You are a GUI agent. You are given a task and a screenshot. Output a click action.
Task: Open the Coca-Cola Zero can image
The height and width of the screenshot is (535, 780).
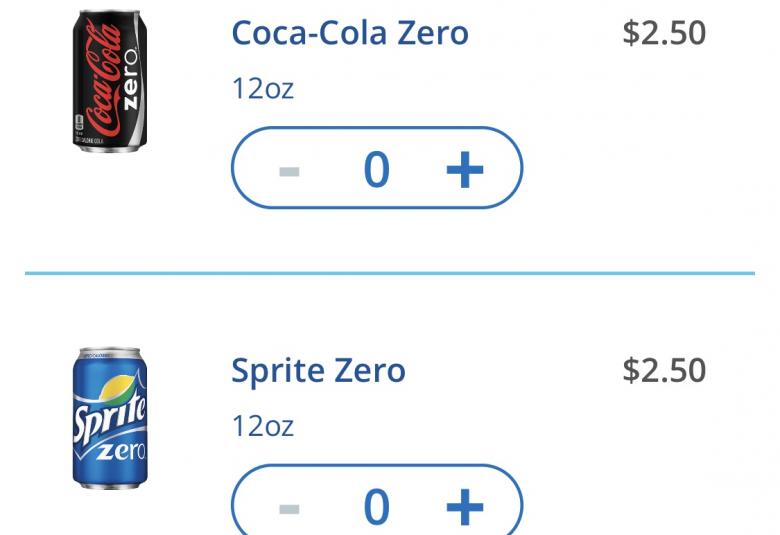pos(110,81)
